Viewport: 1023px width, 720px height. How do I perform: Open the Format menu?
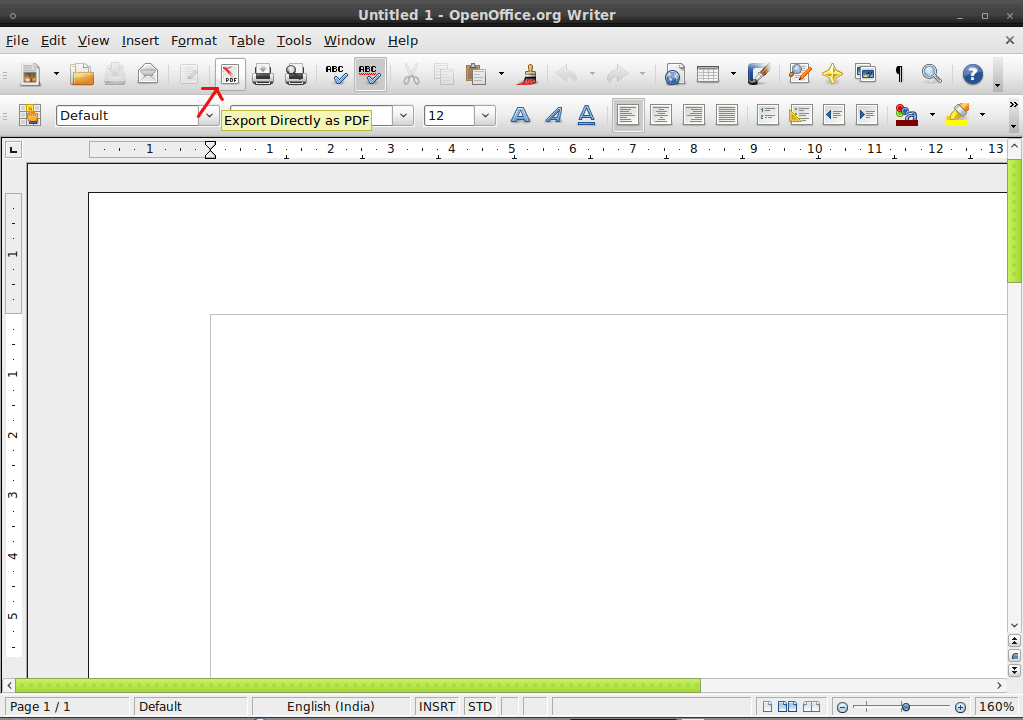tap(193, 40)
